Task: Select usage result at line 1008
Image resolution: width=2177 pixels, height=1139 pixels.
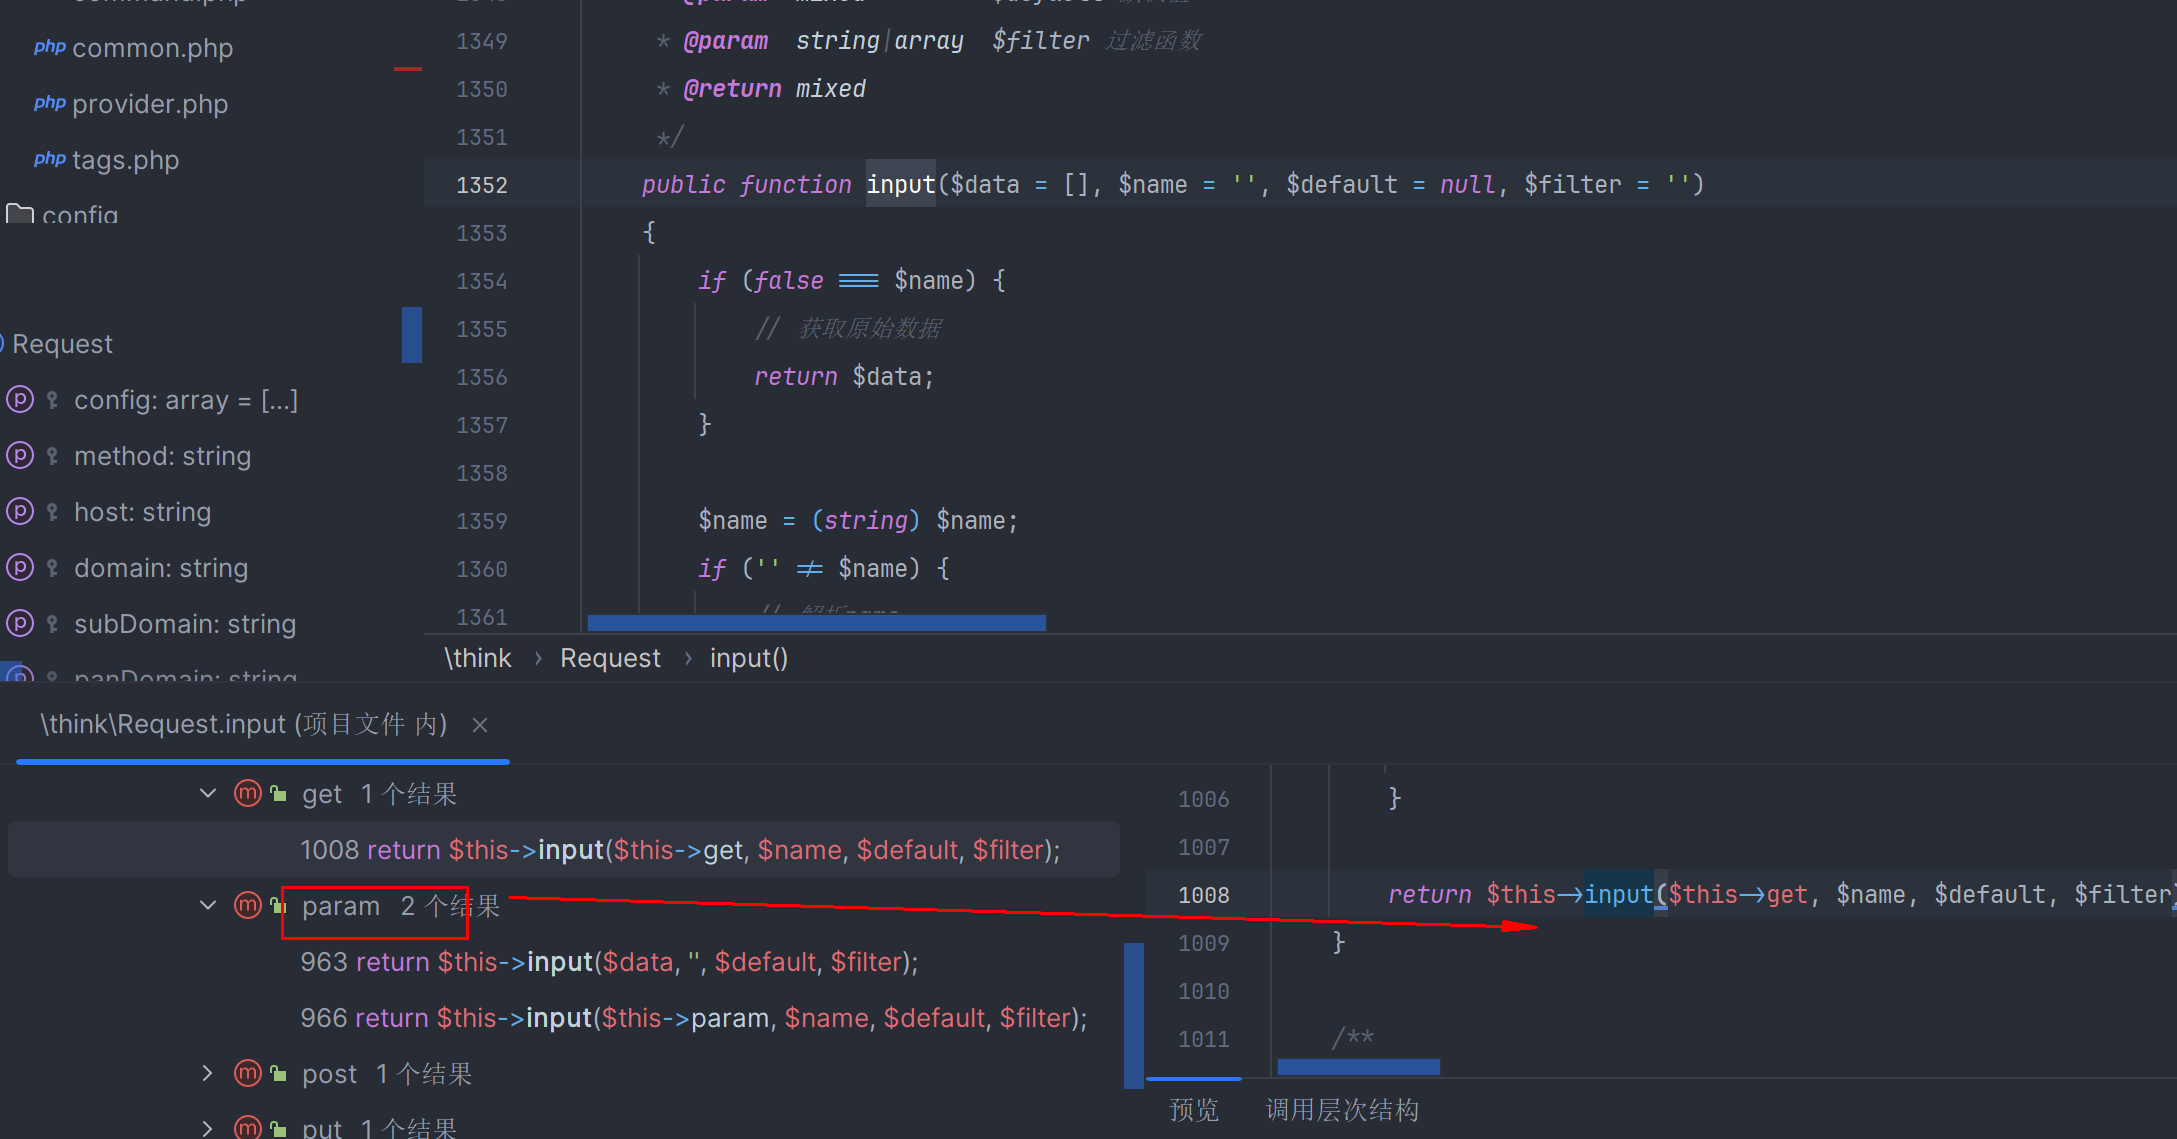Action: click(x=564, y=850)
